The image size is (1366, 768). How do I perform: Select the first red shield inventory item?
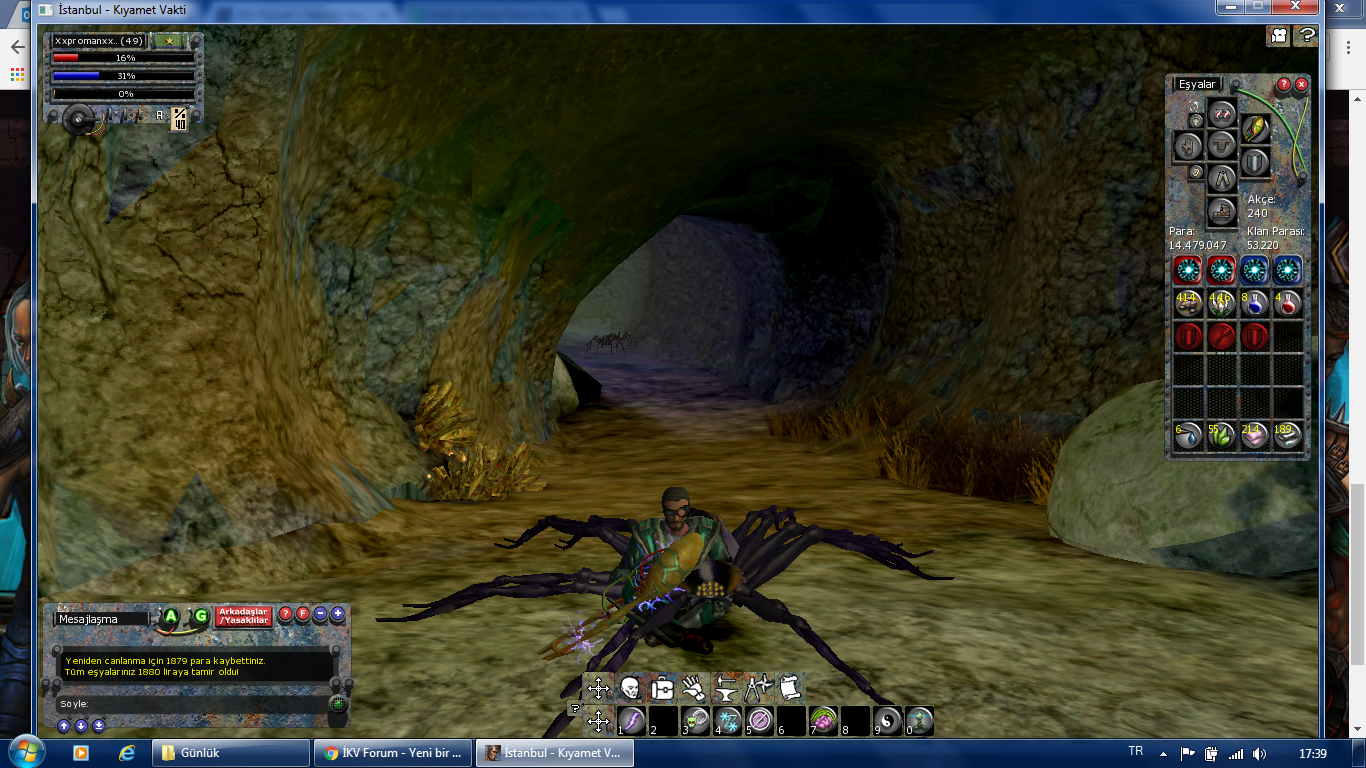tap(1188, 337)
